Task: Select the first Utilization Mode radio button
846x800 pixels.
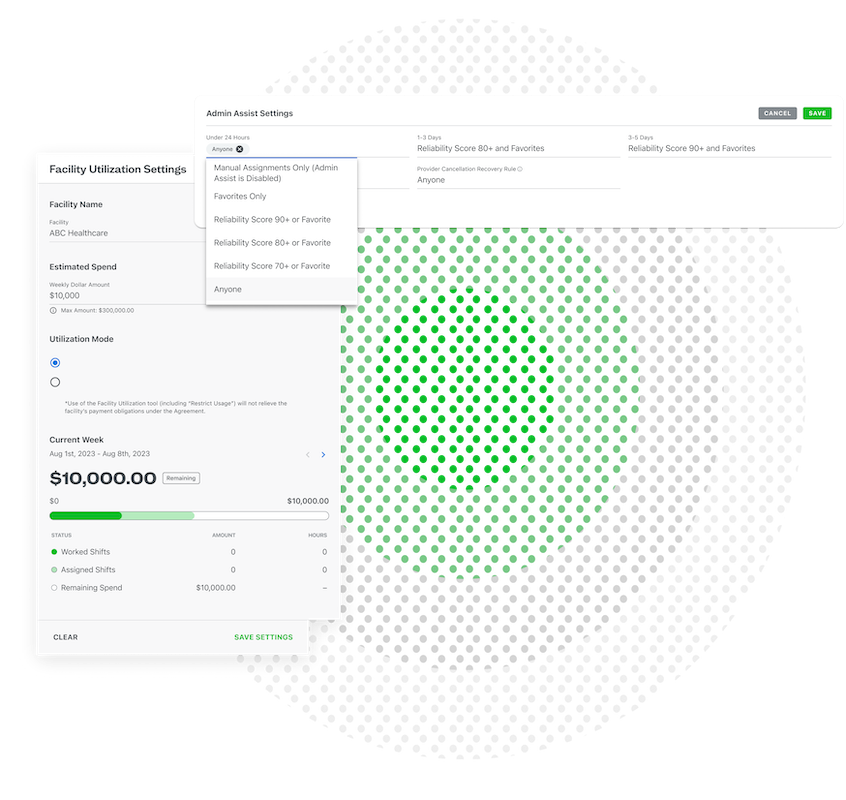Action: tap(55, 363)
